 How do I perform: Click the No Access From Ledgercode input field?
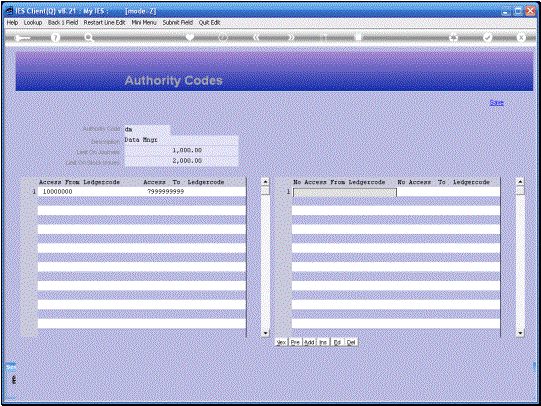[x=344, y=192]
